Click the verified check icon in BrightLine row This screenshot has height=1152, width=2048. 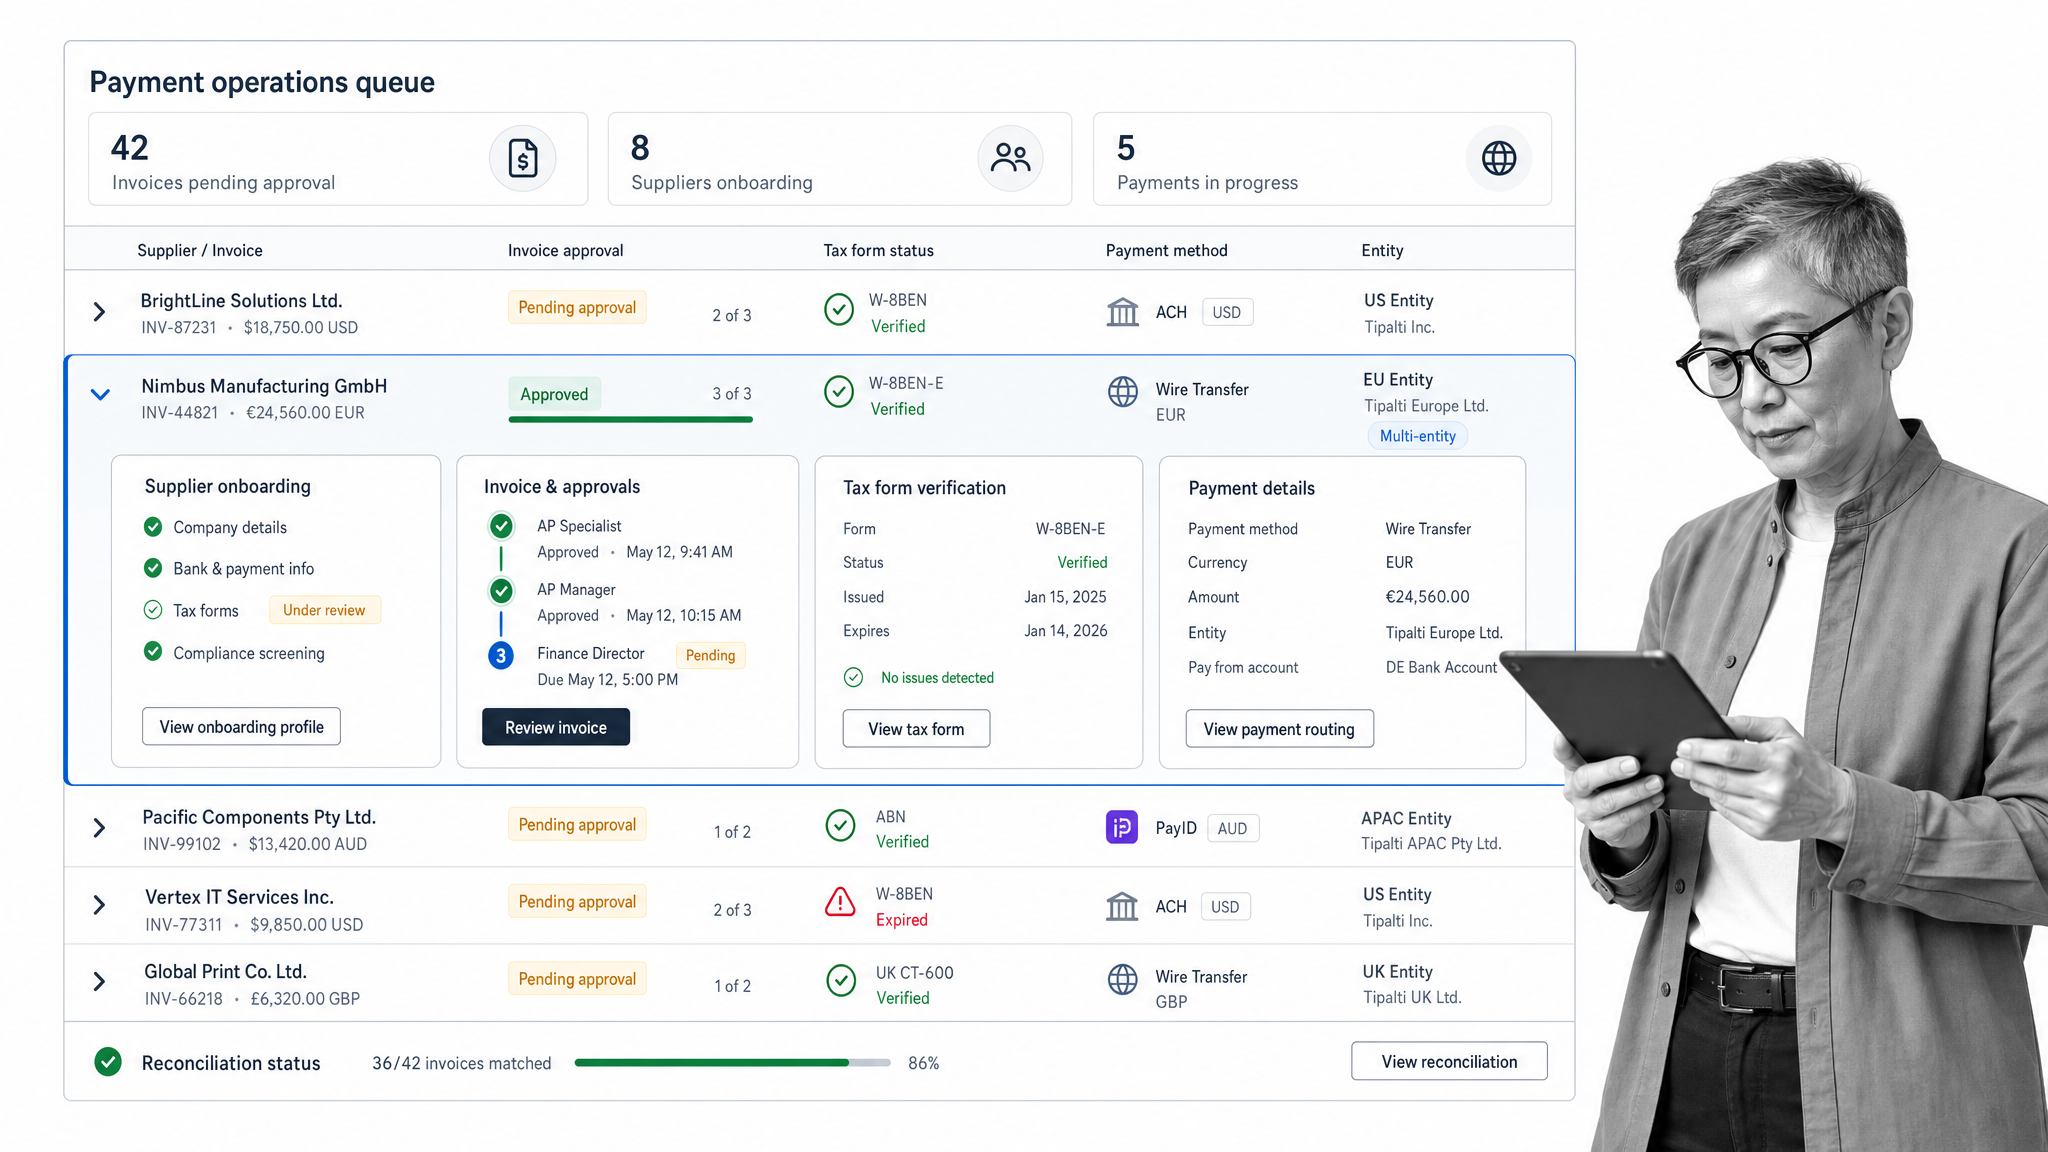(839, 310)
